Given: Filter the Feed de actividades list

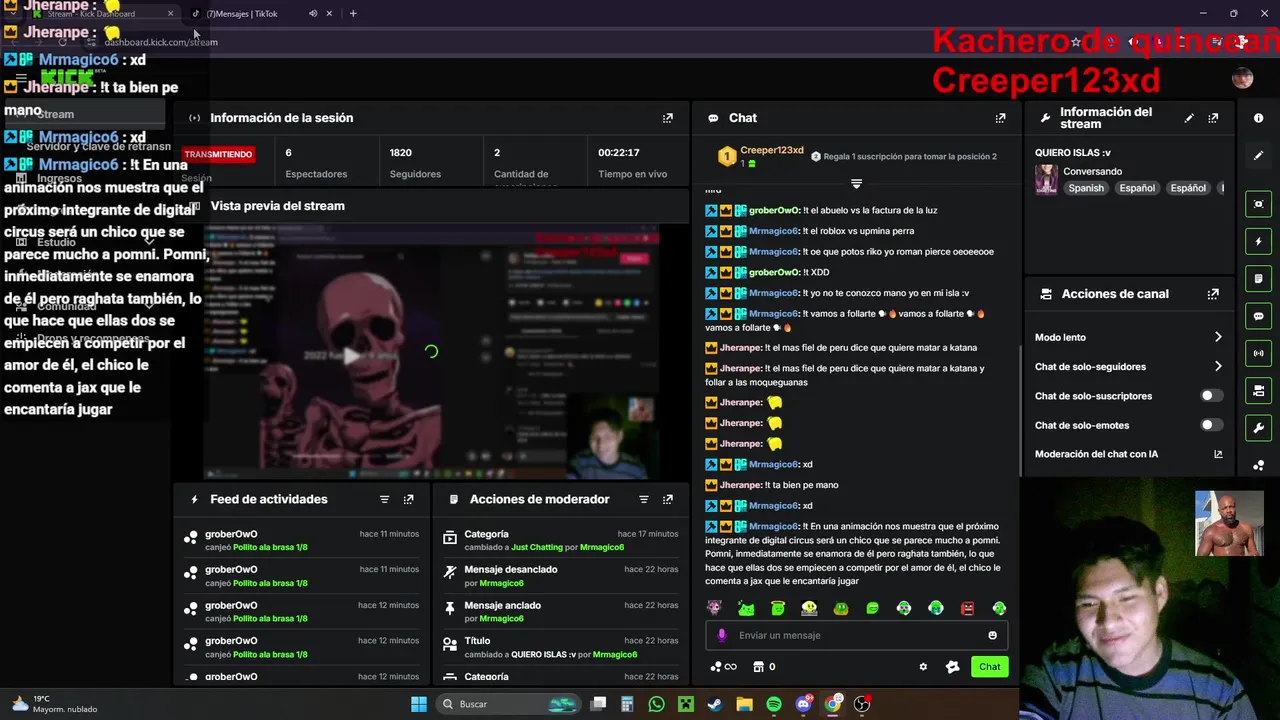Looking at the screenshot, I should pos(384,499).
